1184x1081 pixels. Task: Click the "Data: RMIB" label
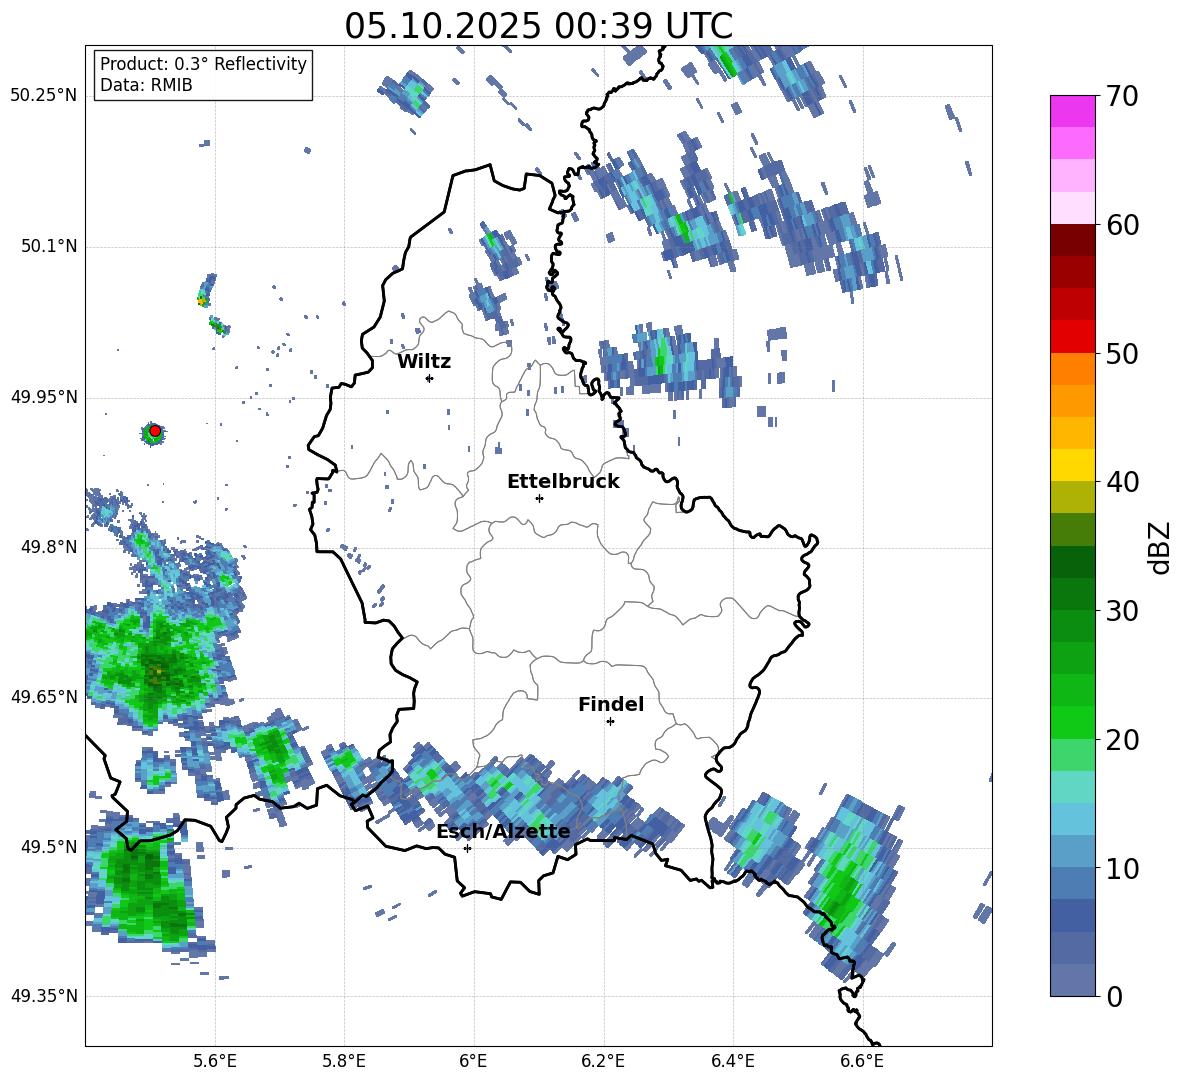tap(146, 85)
